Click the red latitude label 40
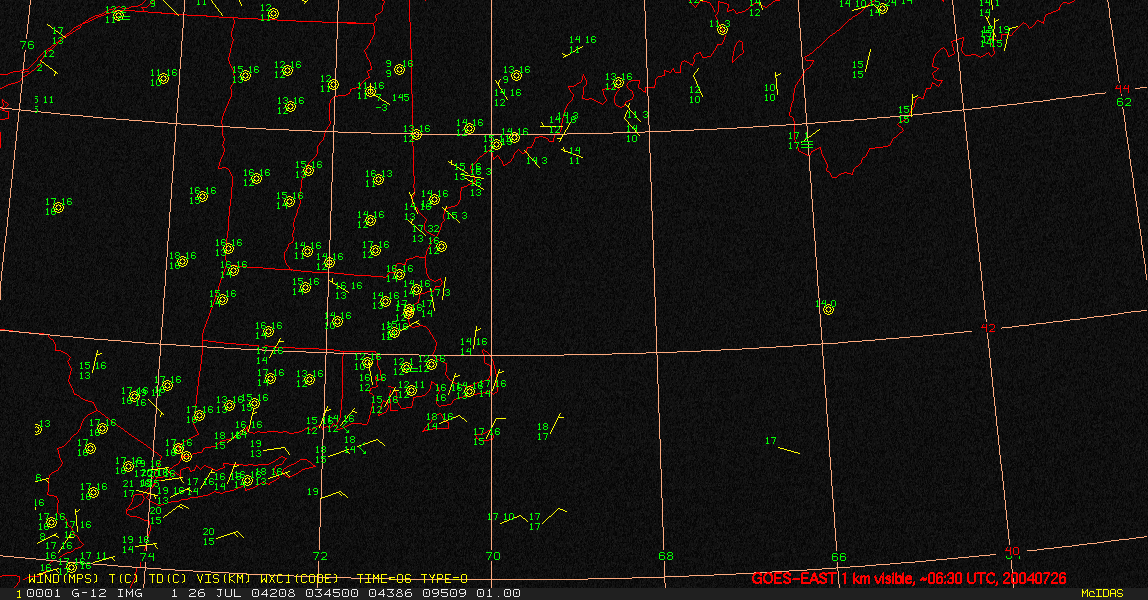Viewport: 1148px width, 600px height. click(x=1012, y=551)
